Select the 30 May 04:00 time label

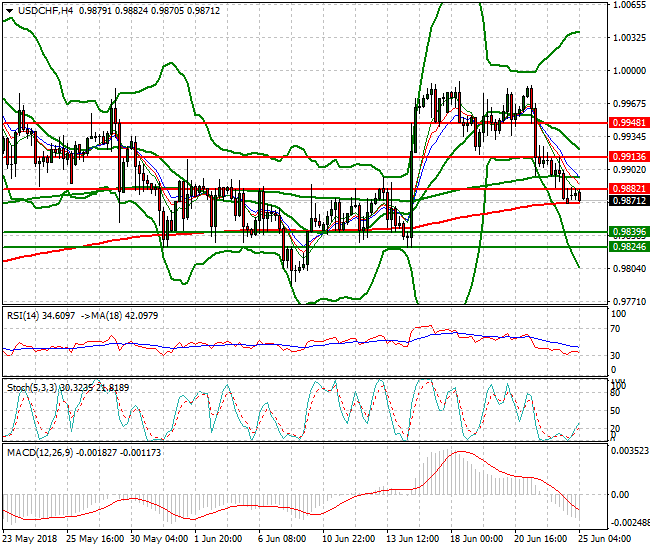pos(159,539)
